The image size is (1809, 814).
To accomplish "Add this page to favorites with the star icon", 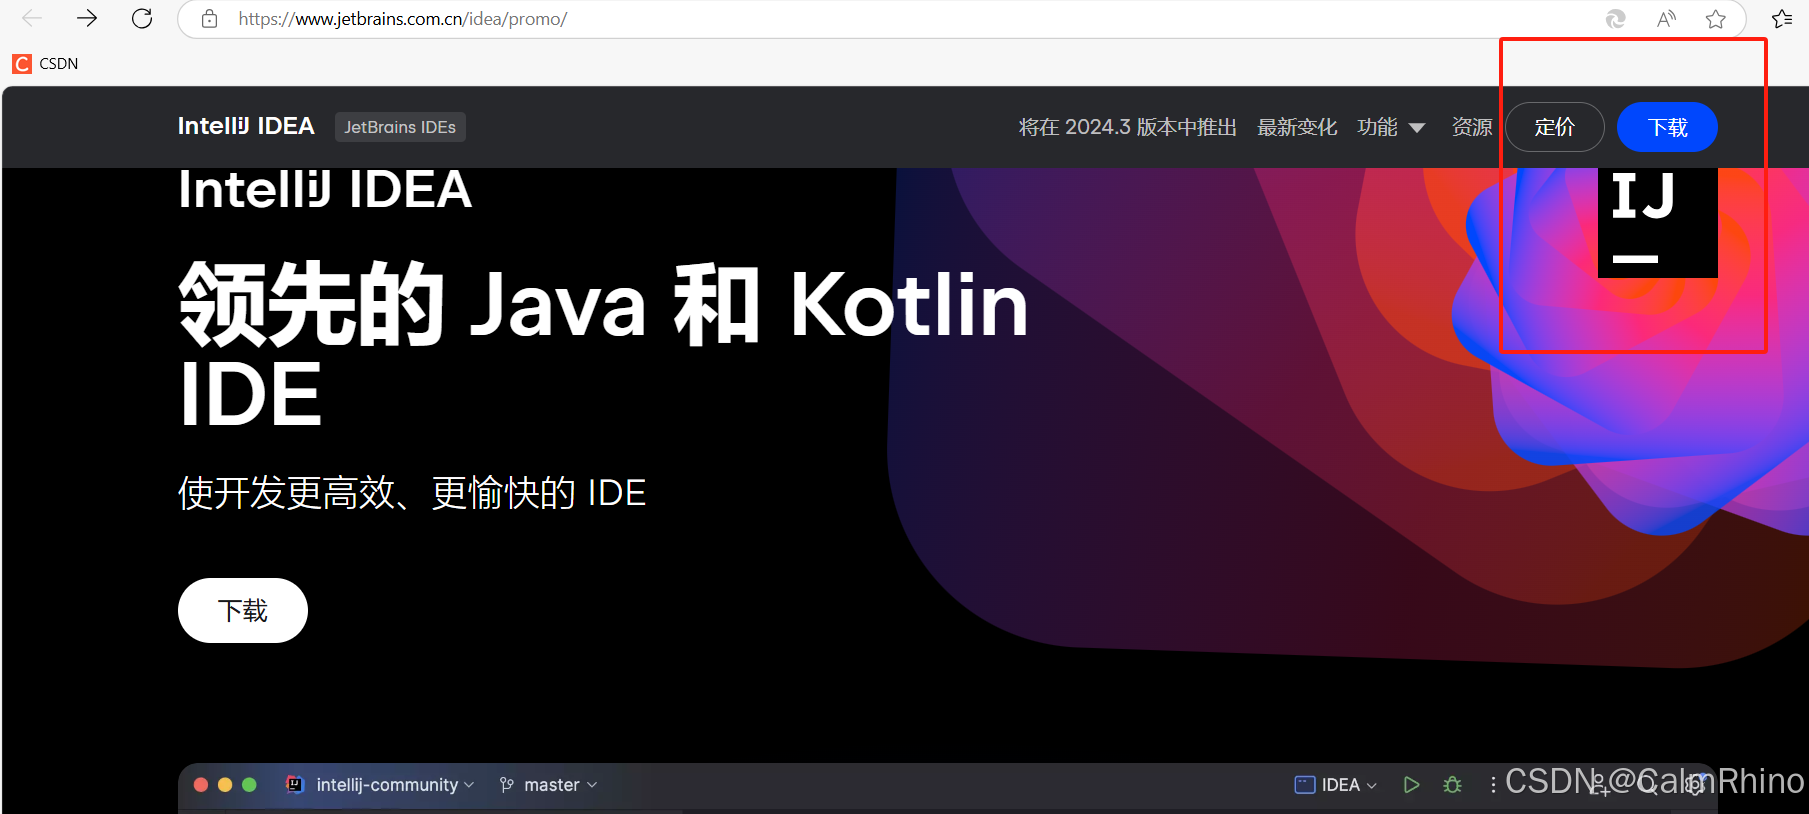I will pyautogui.click(x=1716, y=19).
